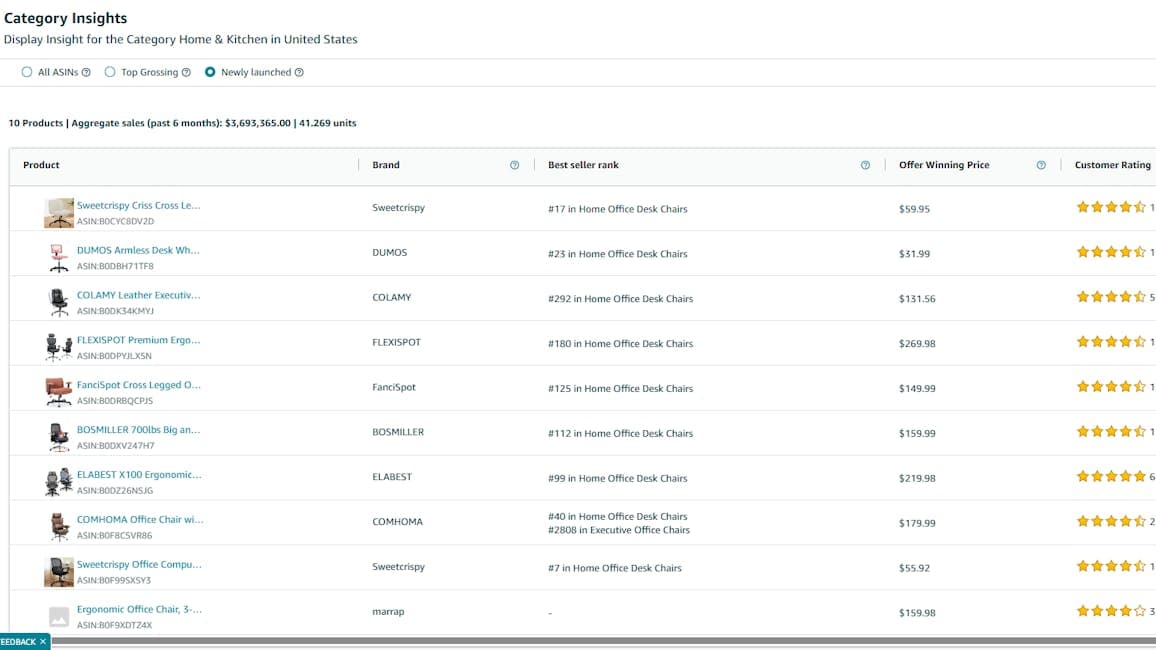Click #2808 in Executive Office Chairs
1156x650 pixels.
click(619, 530)
